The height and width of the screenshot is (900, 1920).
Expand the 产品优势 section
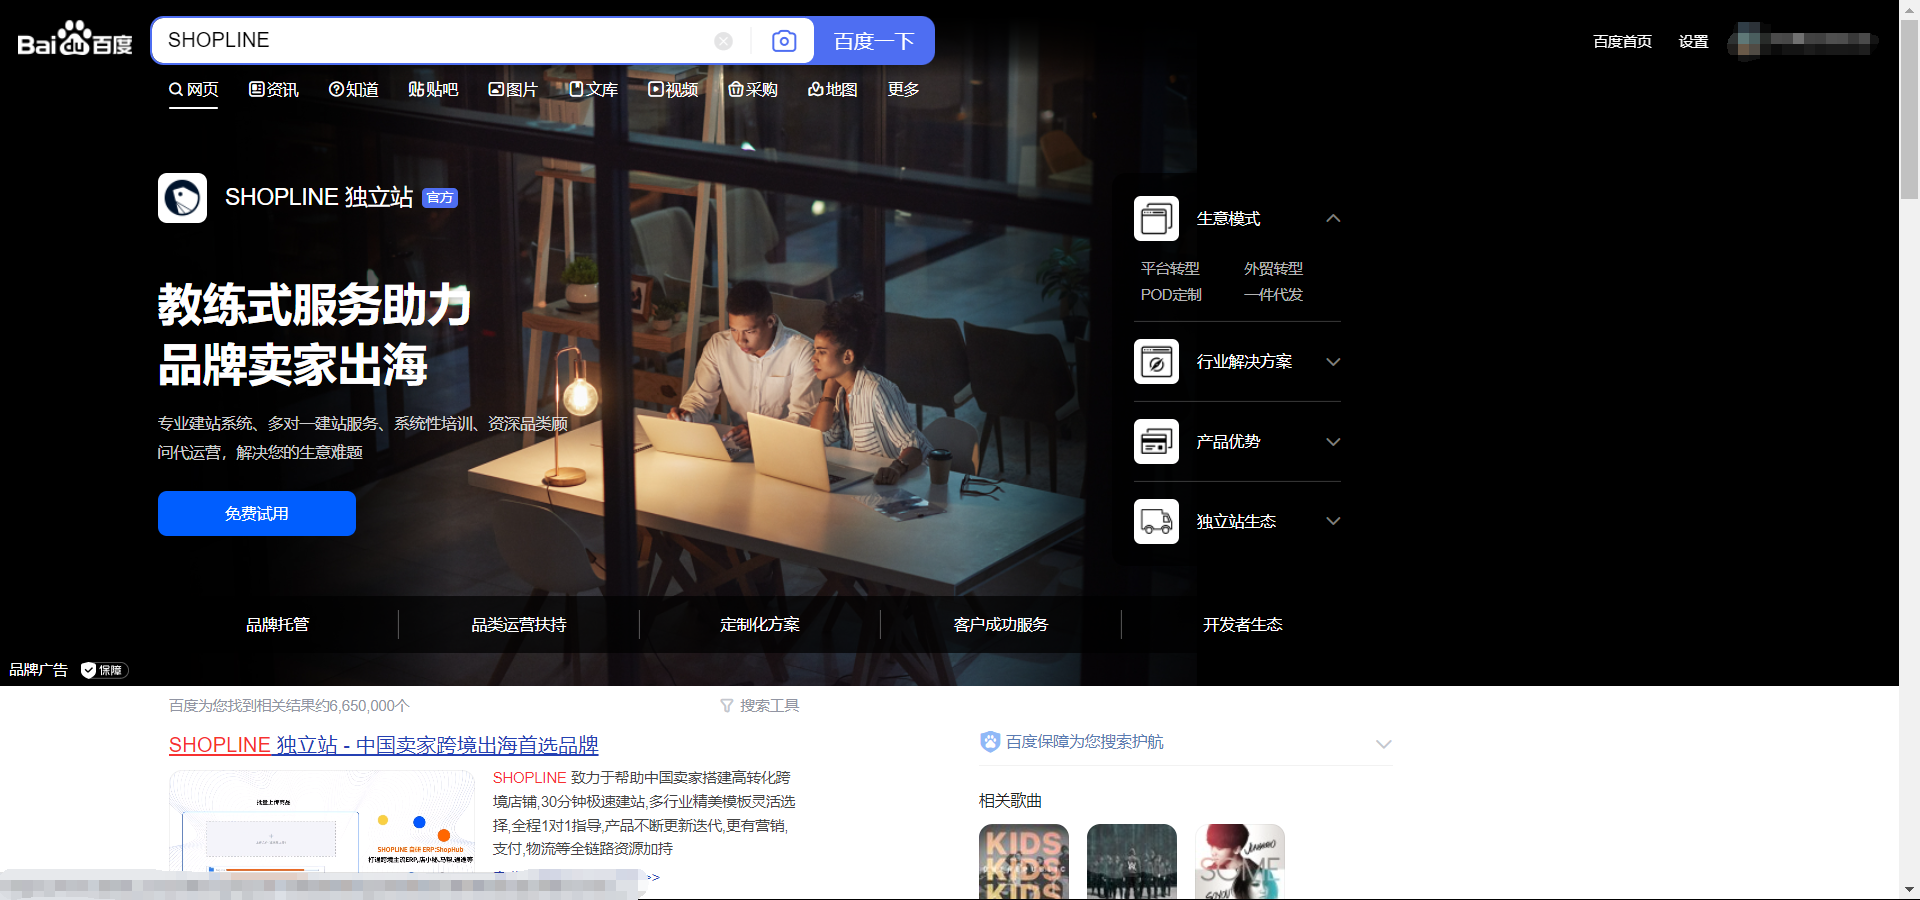click(1333, 441)
